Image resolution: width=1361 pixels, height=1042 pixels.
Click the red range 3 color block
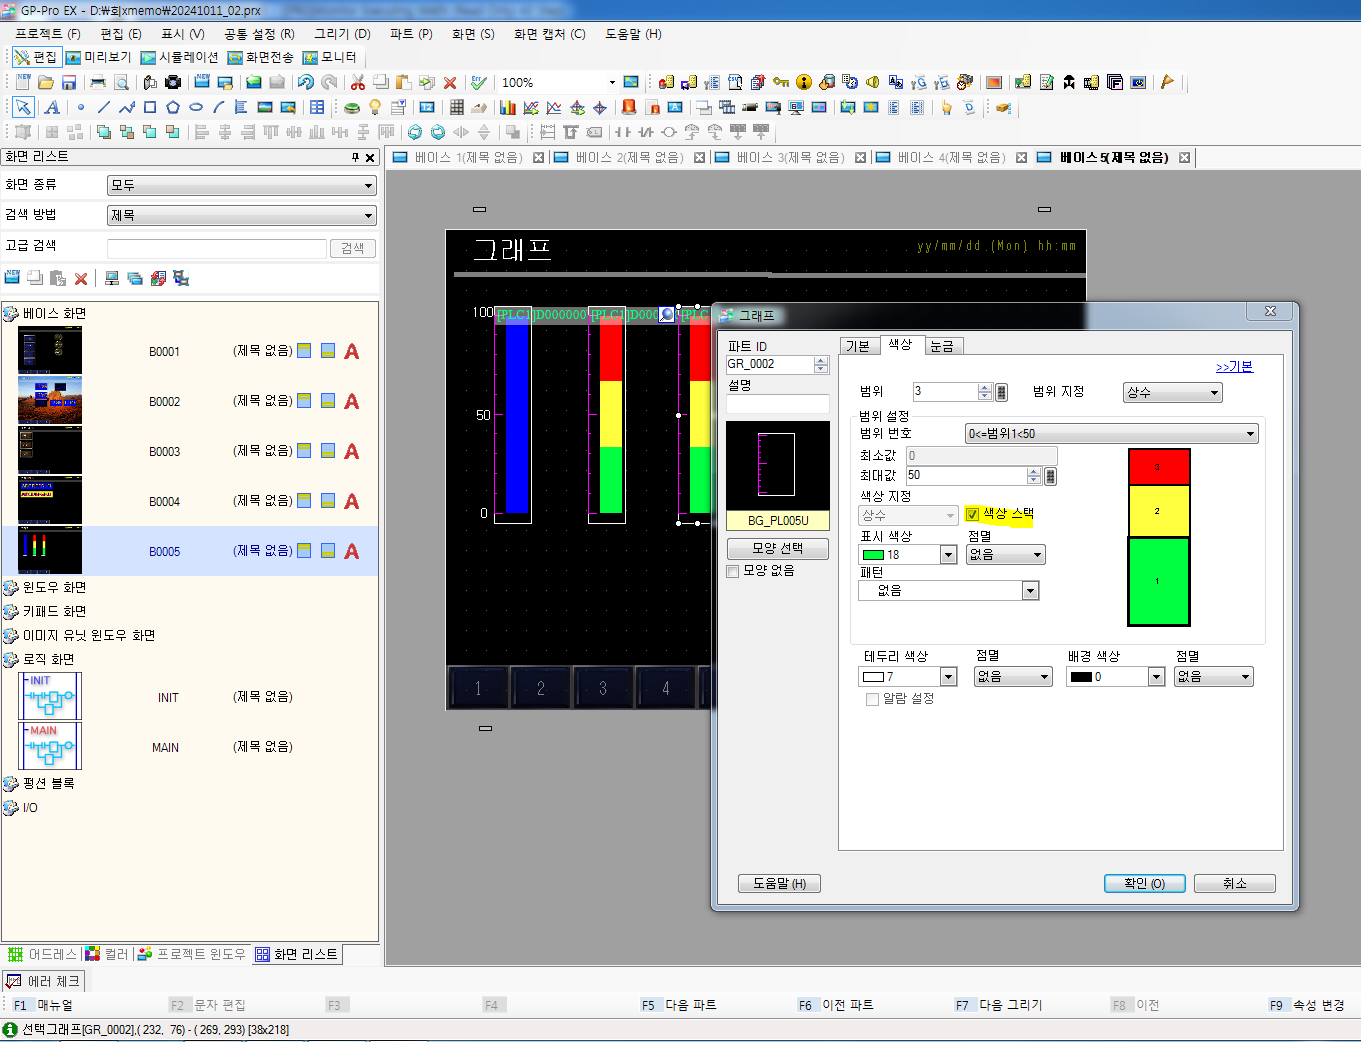[1159, 467]
